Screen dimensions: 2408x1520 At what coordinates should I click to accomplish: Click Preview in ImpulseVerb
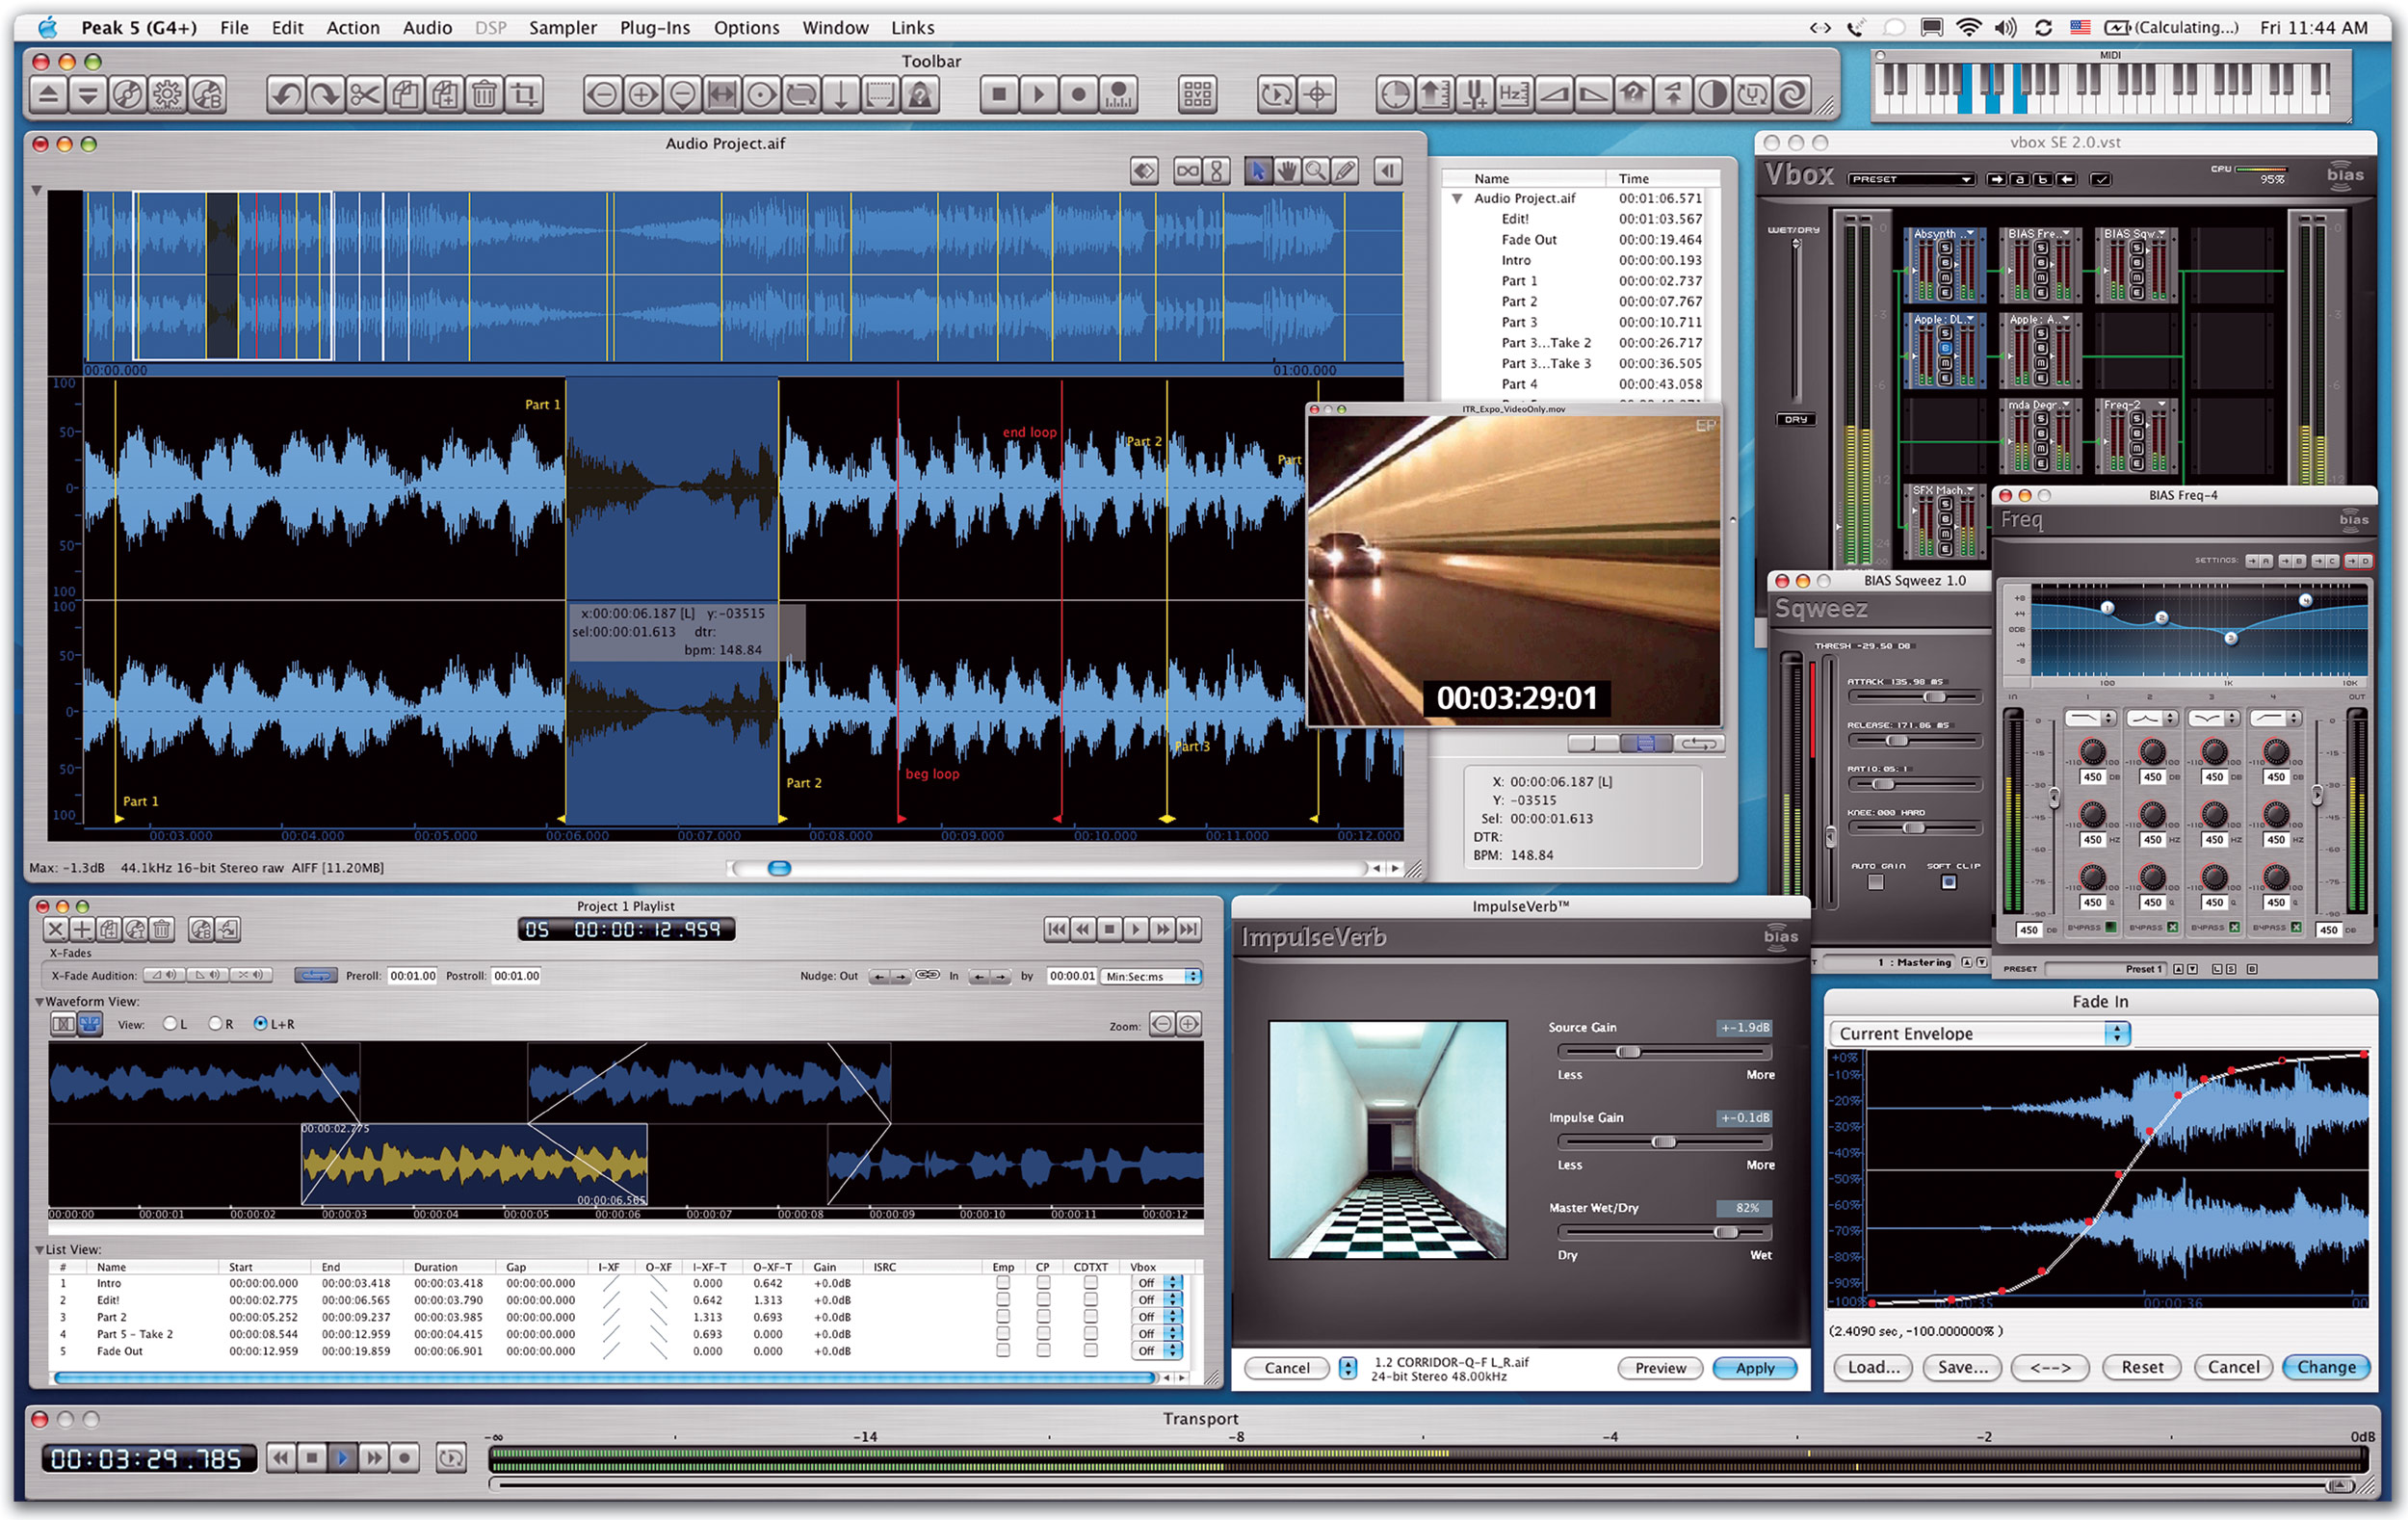click(1660, 1368)
